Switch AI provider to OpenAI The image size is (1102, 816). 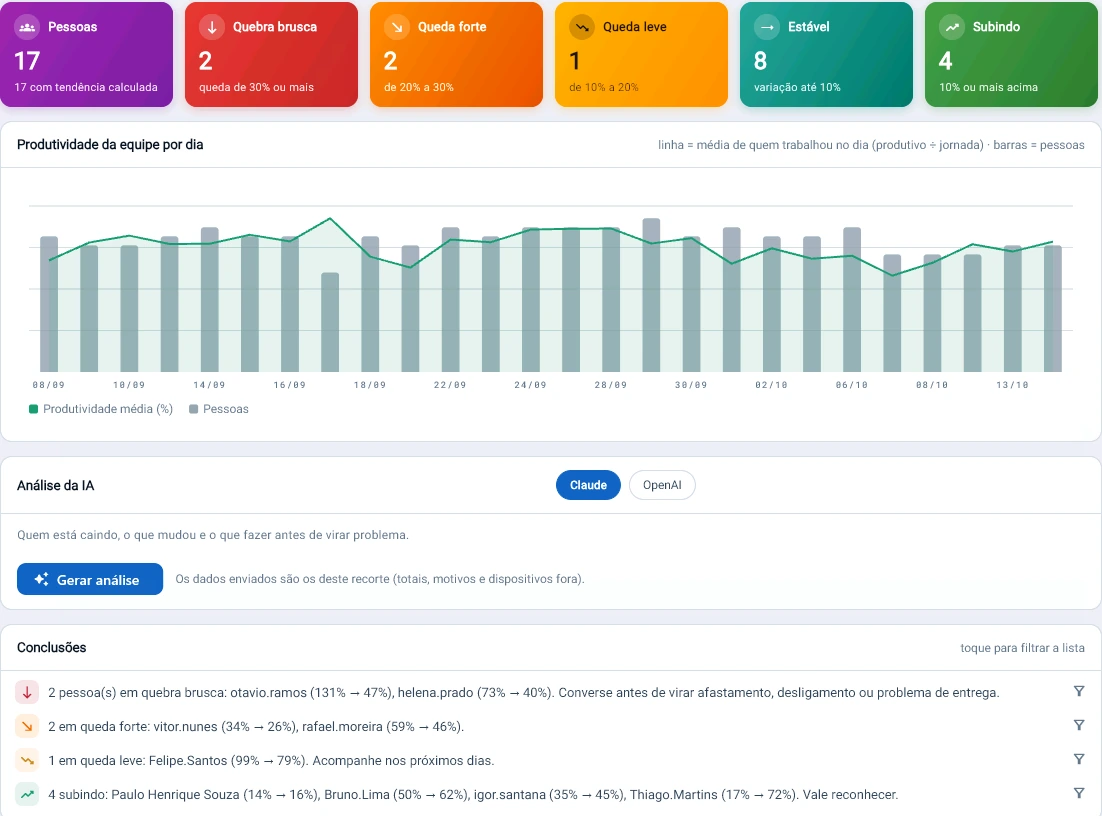(662, 485)
